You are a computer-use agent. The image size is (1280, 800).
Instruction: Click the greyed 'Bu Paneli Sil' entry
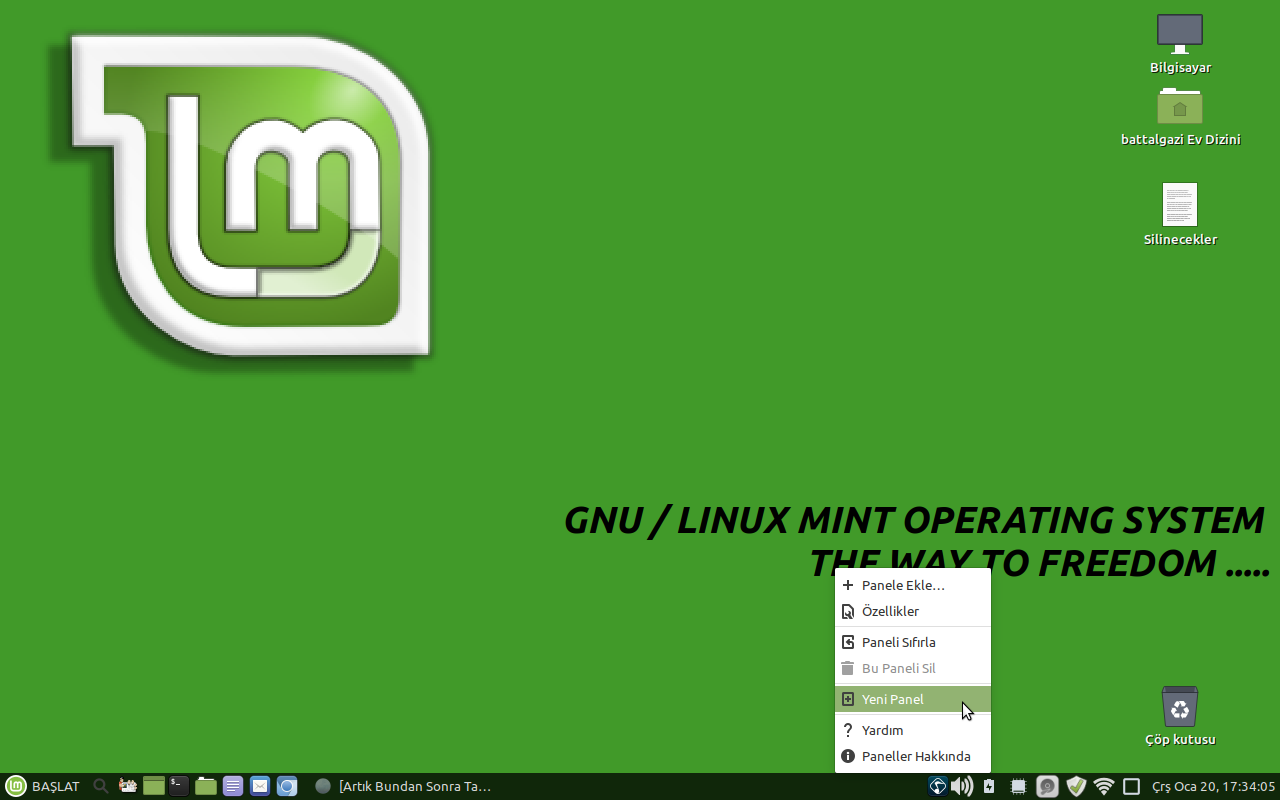(x=913, y=668)
